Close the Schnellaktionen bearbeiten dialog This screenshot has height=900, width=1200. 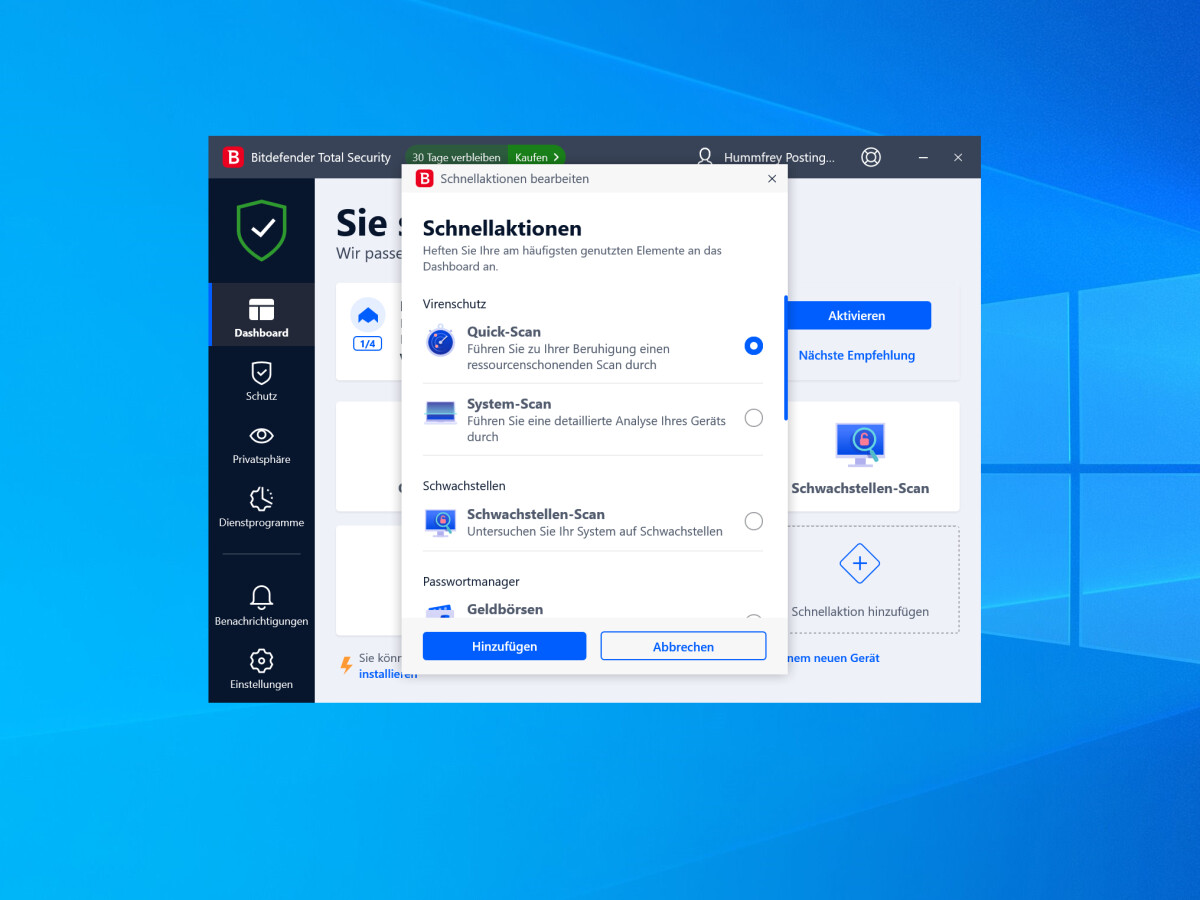click(x=772, y=179)
